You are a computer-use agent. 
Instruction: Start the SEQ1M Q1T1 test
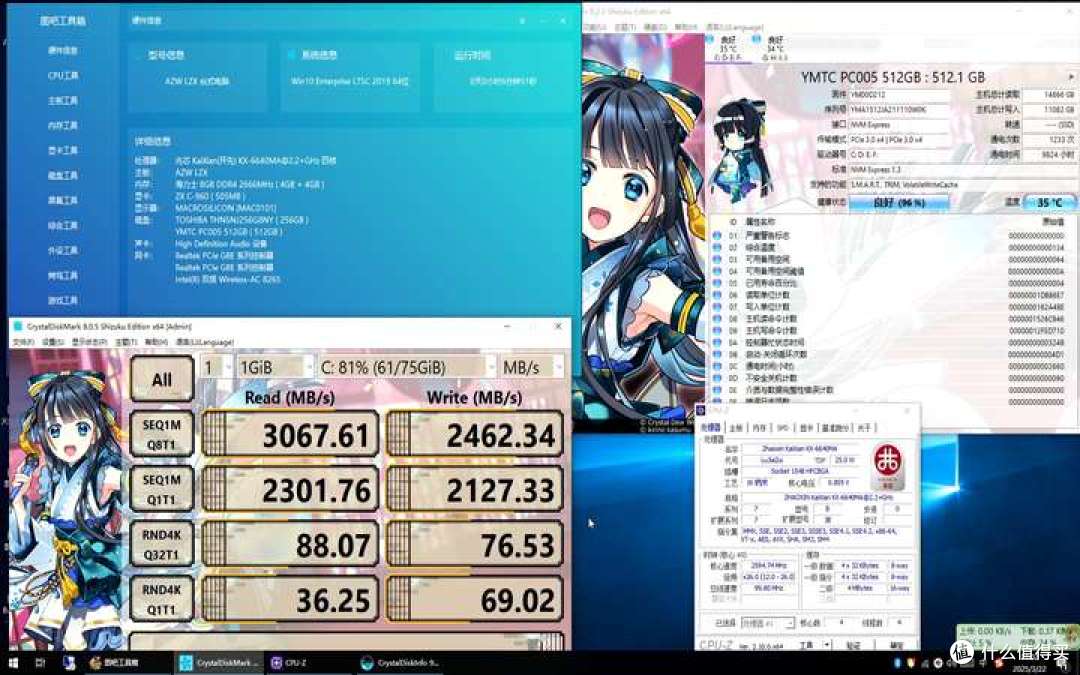162,489
